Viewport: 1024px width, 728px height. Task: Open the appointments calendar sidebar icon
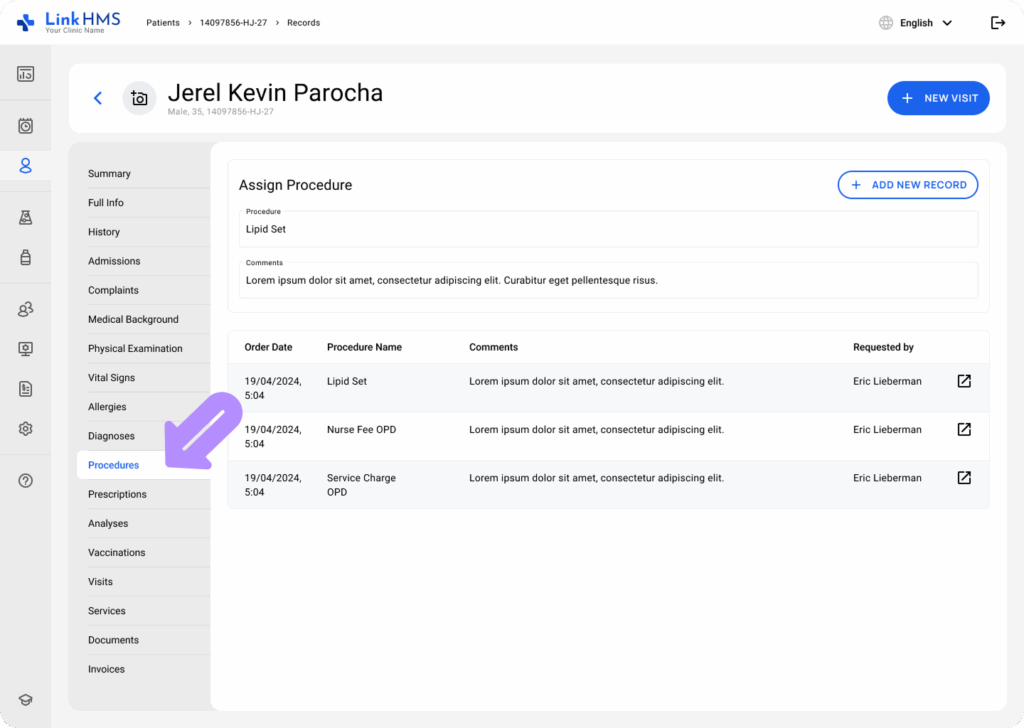click(25, 125)
